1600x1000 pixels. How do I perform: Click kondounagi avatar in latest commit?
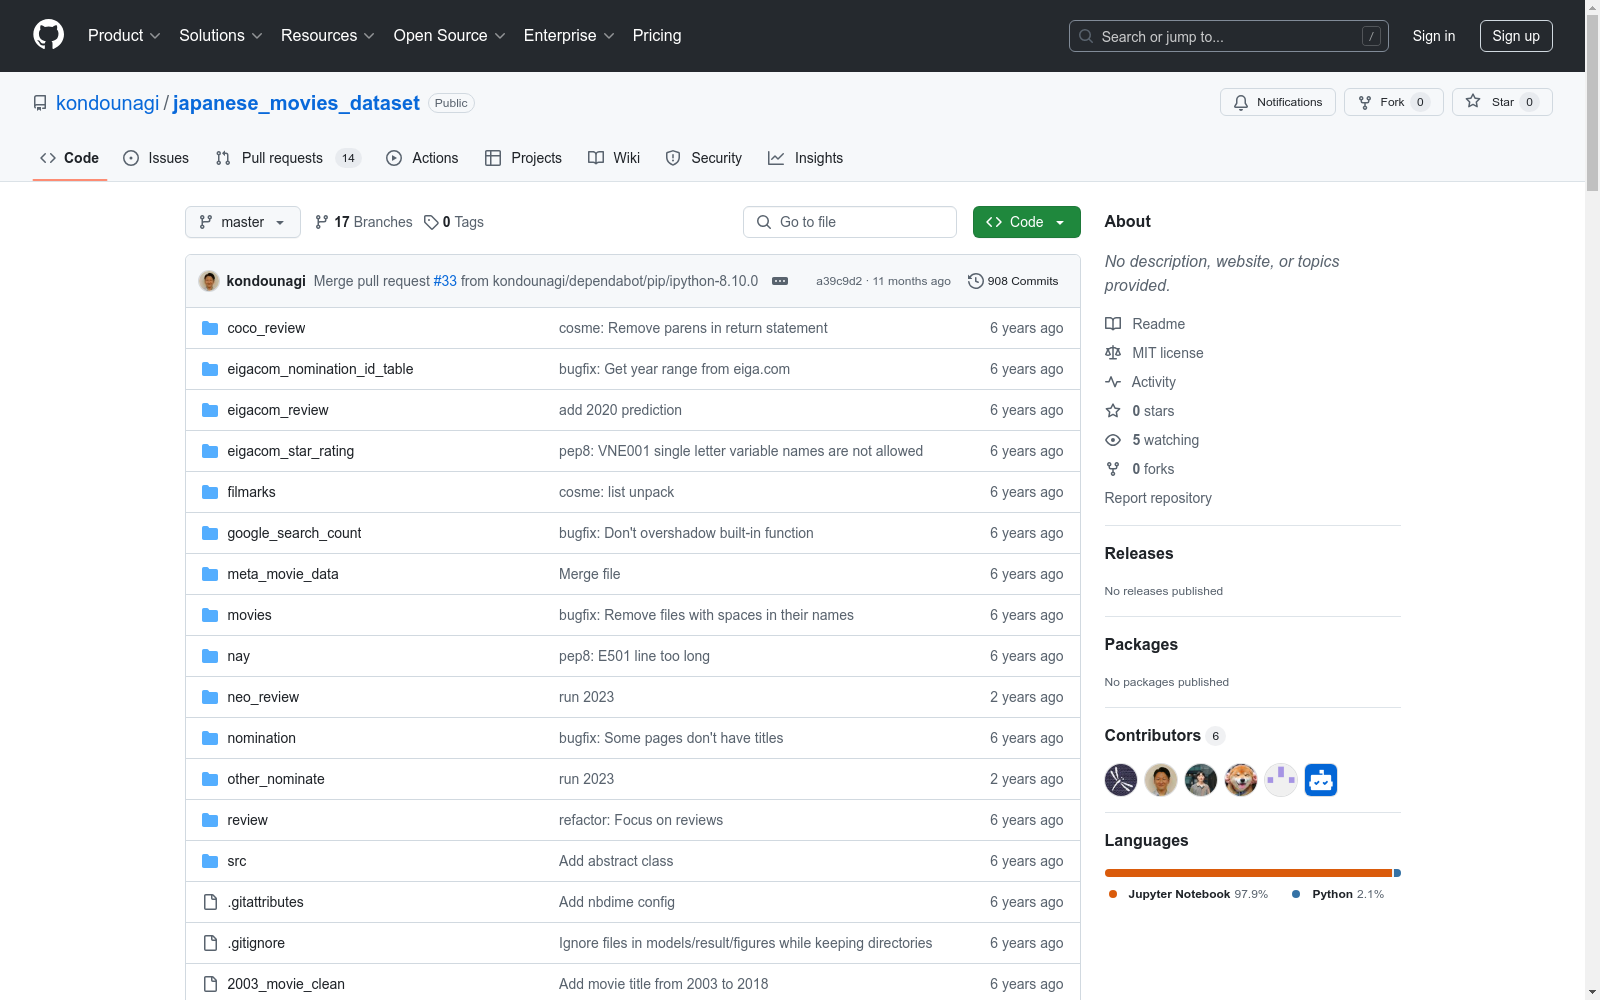[x=209, y=281]
